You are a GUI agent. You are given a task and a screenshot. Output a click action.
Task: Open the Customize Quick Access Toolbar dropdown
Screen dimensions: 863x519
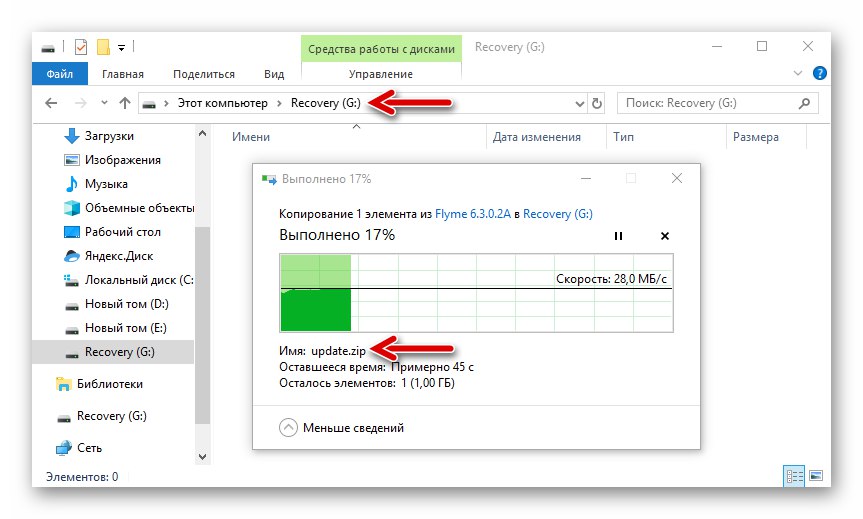(122, 48)
